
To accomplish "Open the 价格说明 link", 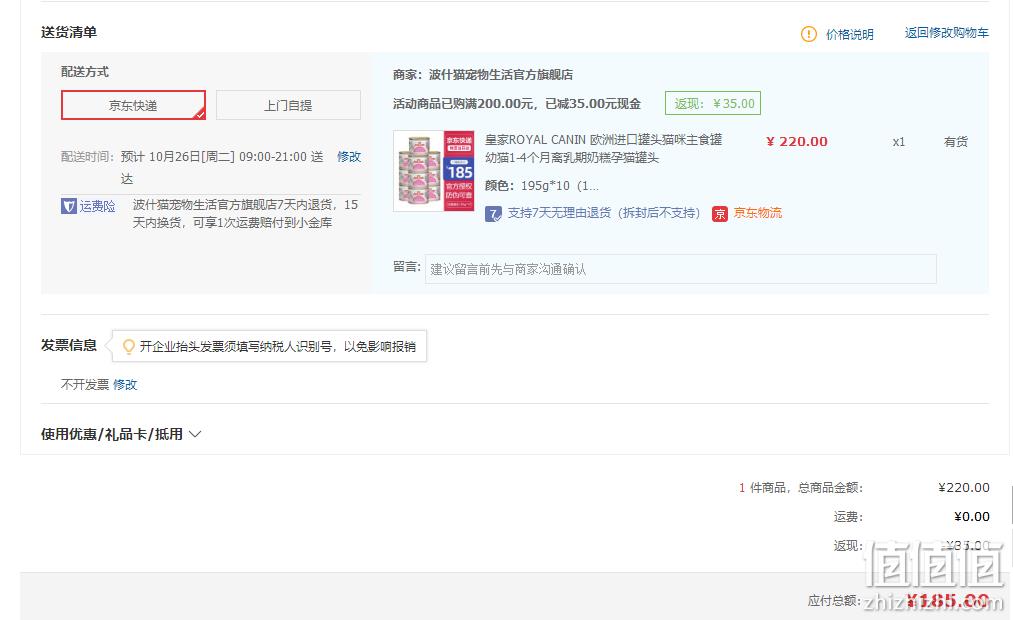I will tap(850, 34).
